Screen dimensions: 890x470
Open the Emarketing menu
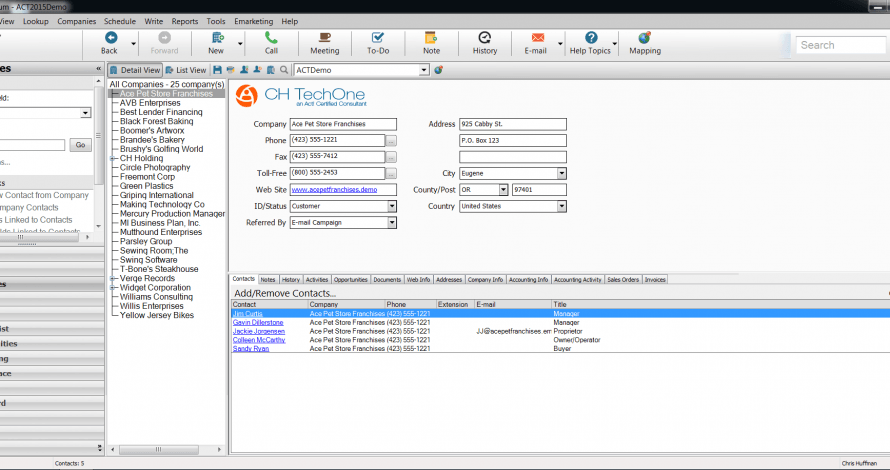(x=254, y=21)
